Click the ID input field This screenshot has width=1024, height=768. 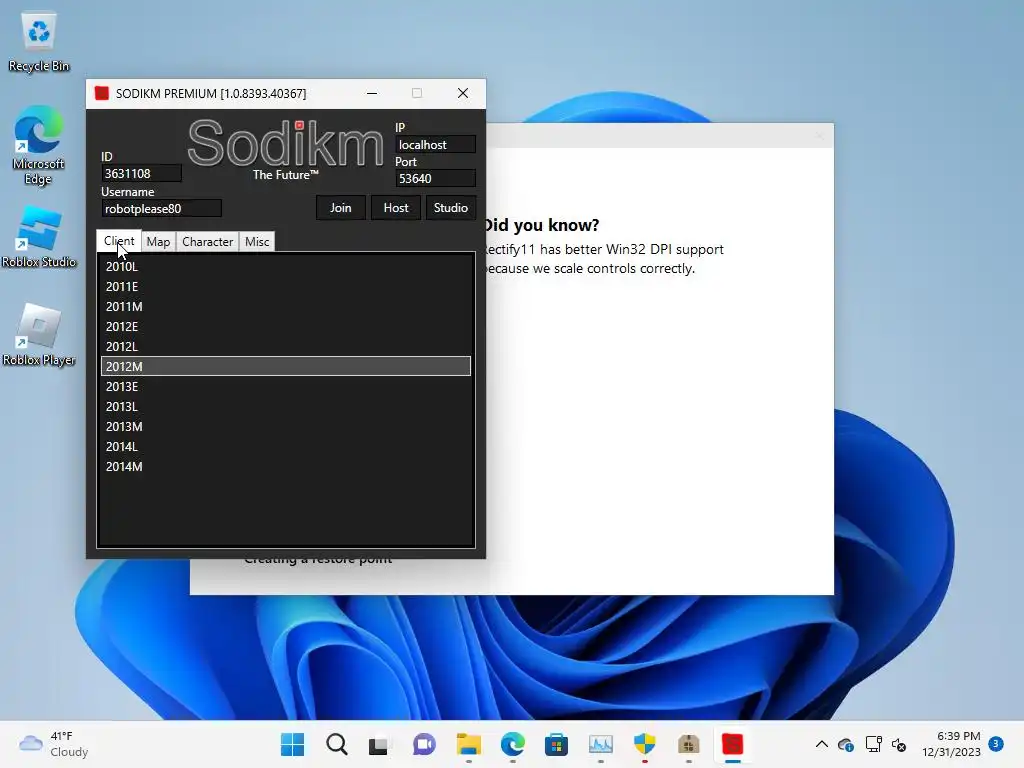coord(141,174)
